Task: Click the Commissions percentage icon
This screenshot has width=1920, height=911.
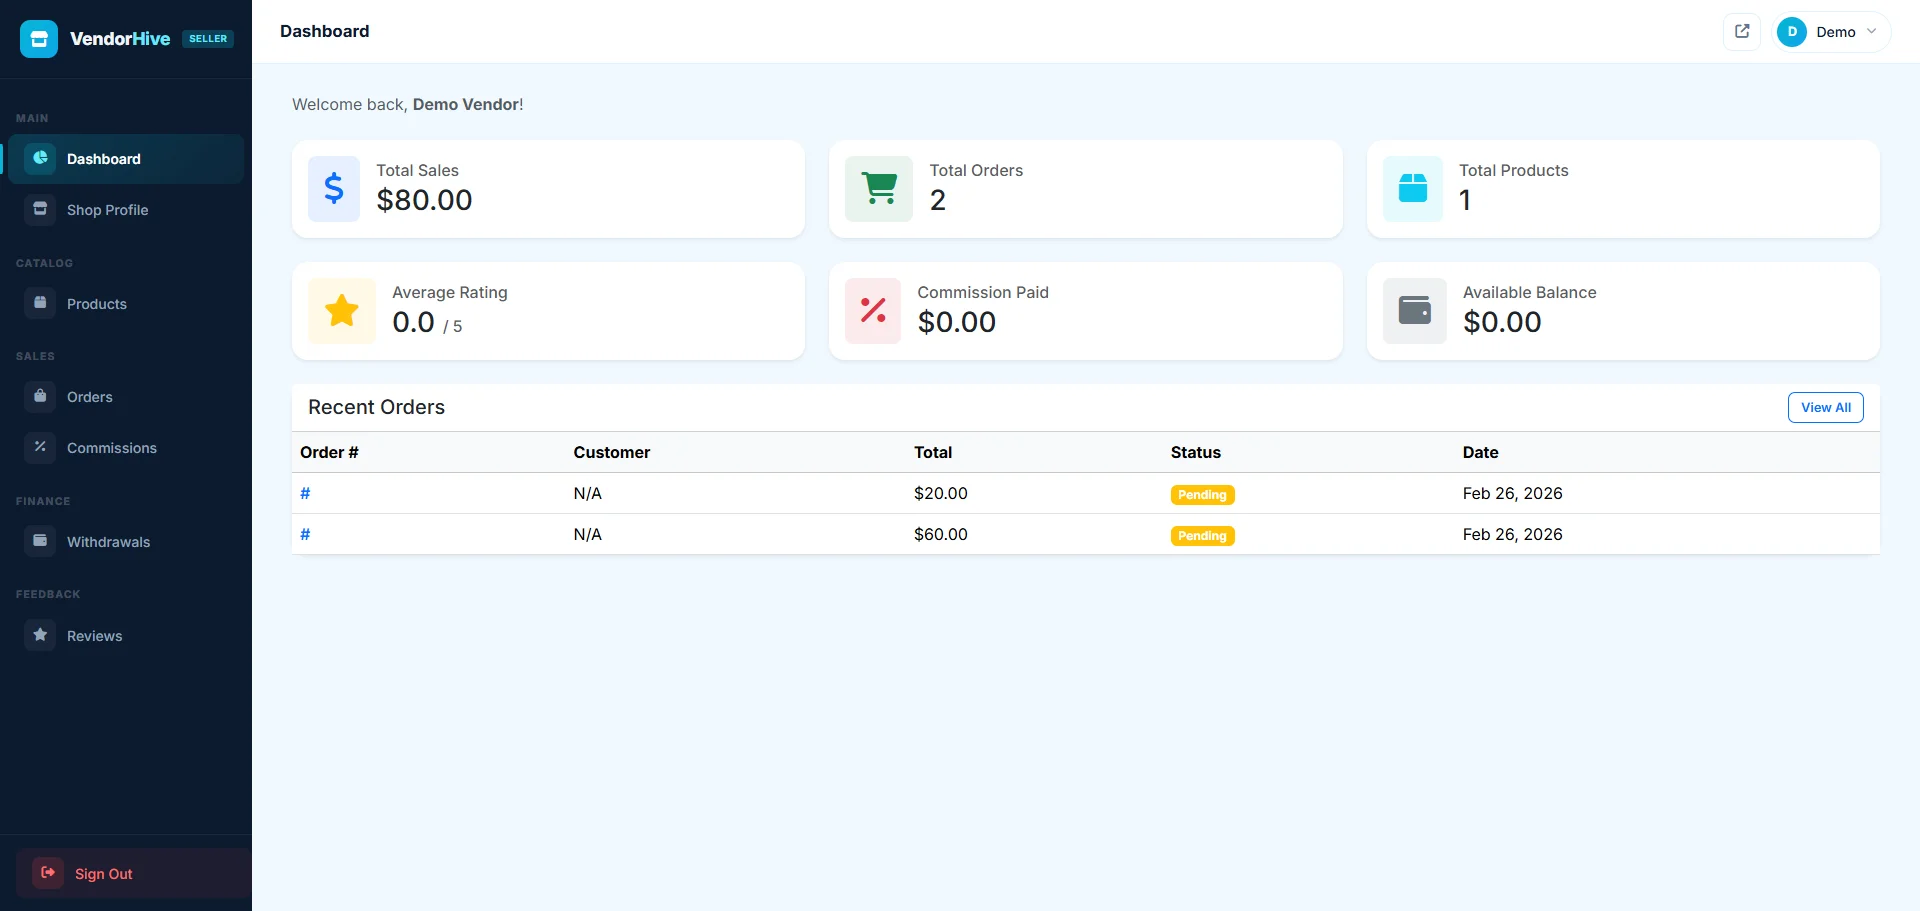Action: 40,447
